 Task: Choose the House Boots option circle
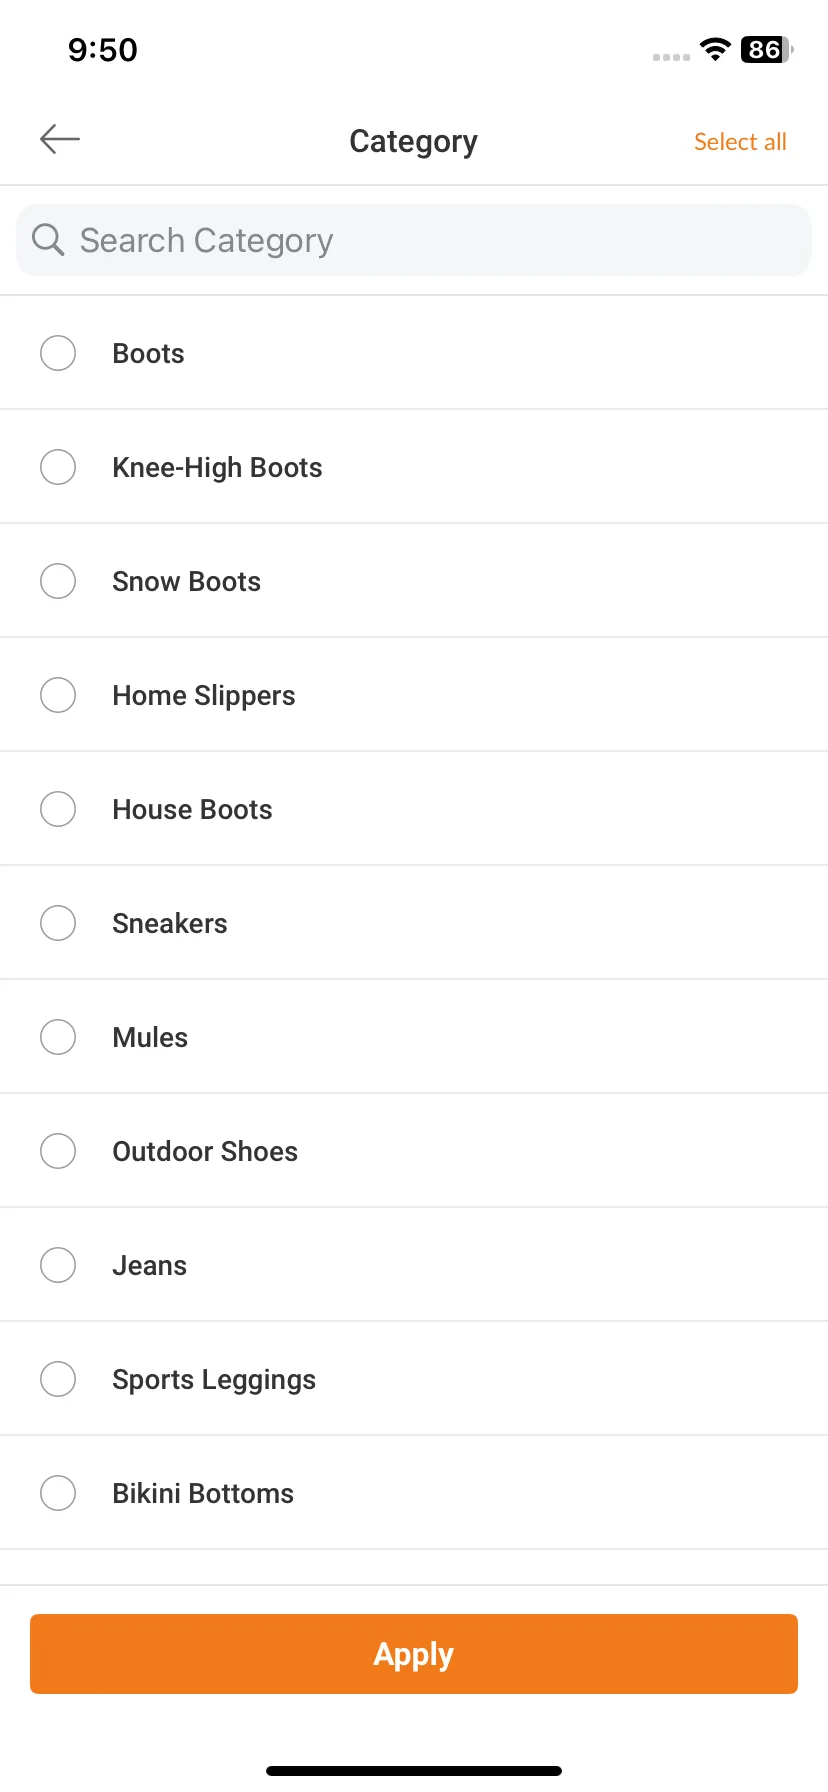coord(58,809)
